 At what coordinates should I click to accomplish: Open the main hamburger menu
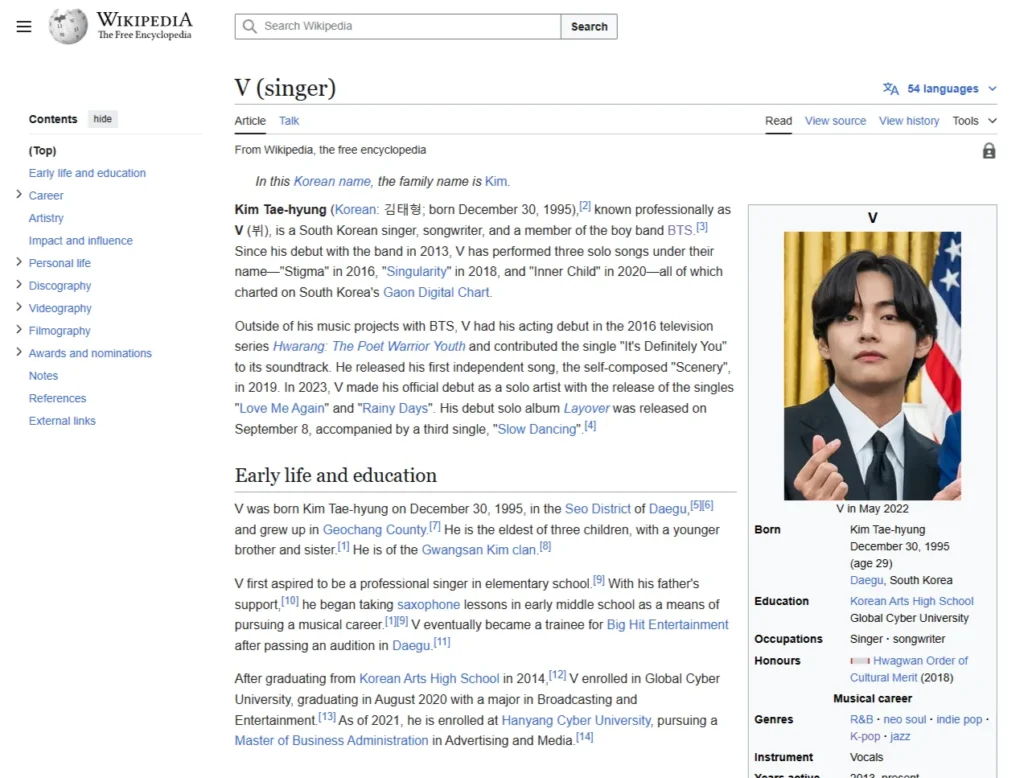(23, 26)
